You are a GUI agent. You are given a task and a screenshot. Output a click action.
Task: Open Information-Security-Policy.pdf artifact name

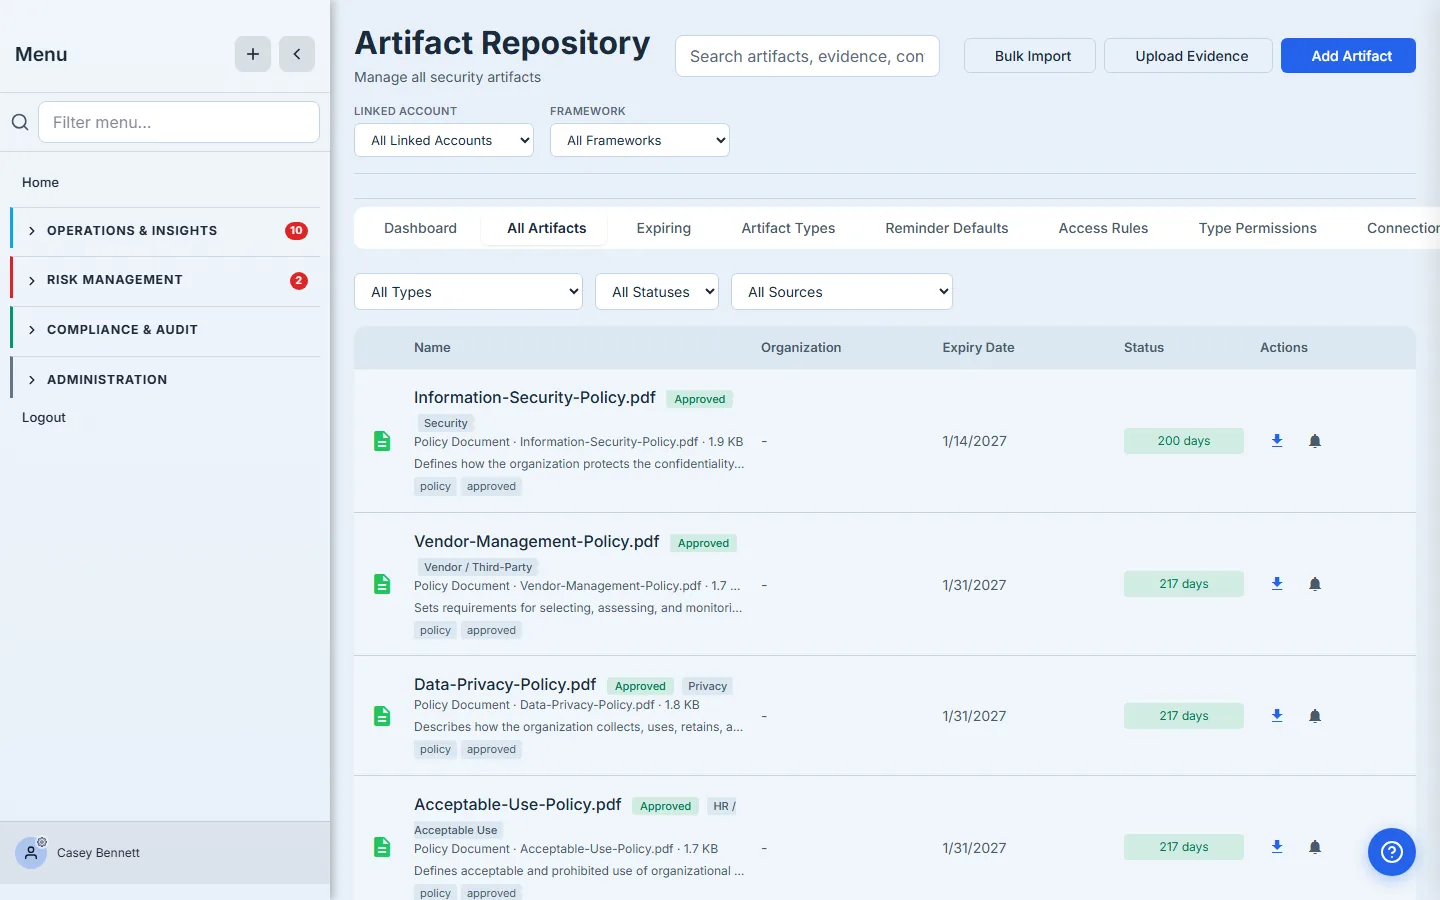point(535,397)
